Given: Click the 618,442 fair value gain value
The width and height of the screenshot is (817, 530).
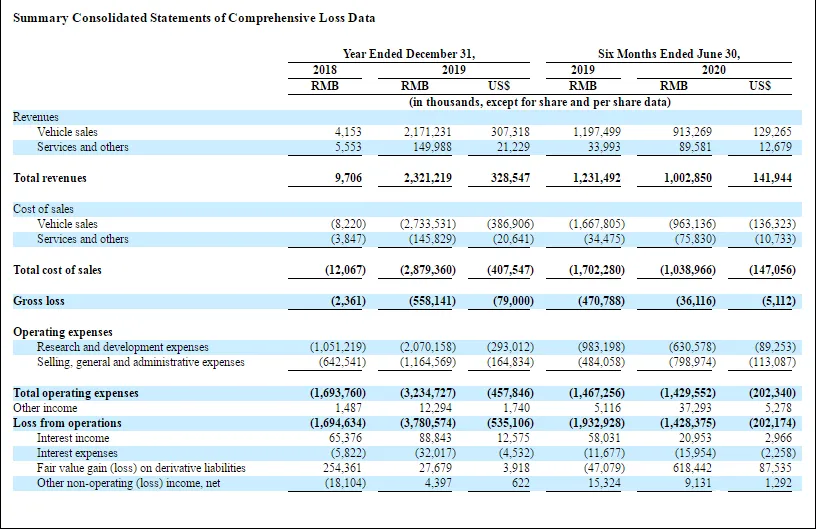Looking at the screenshot, I should 692,469.
